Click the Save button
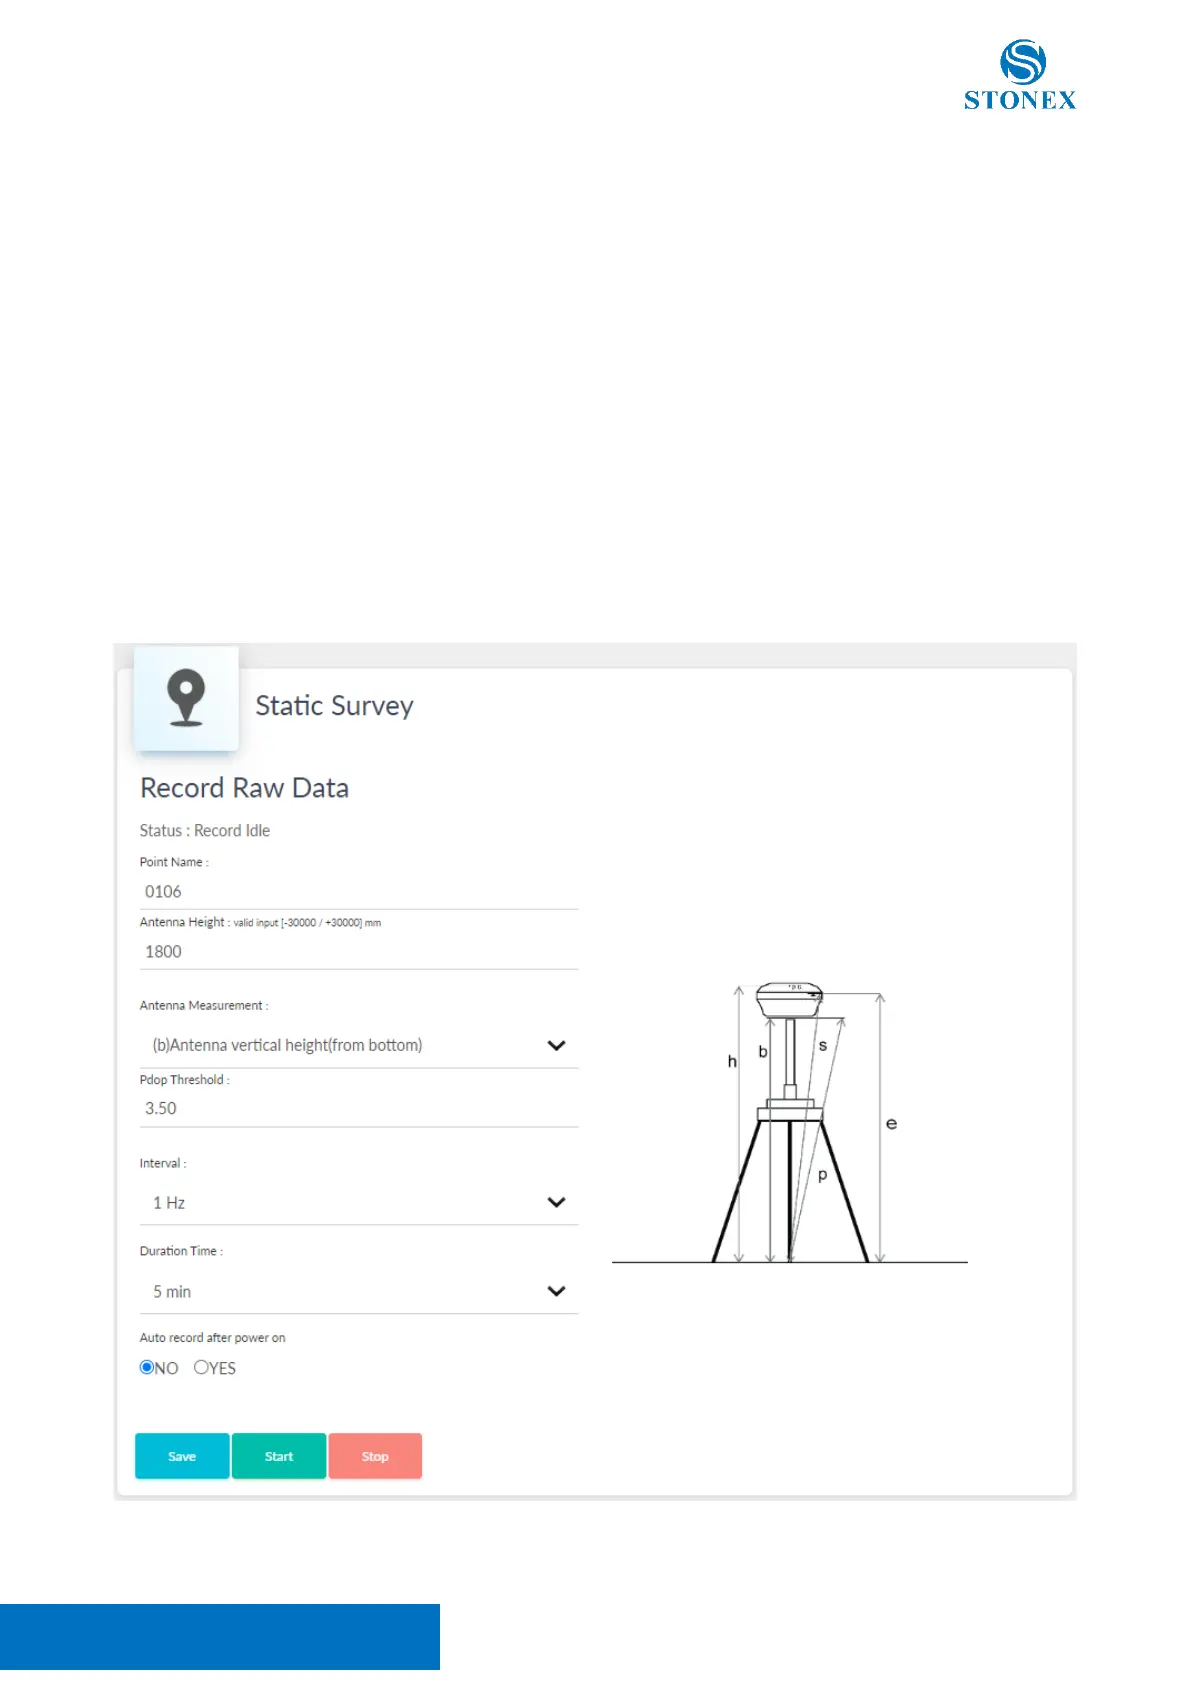Image resolution: width=1191 pixels, height=1684 pixels. (x=182, y=1456)
